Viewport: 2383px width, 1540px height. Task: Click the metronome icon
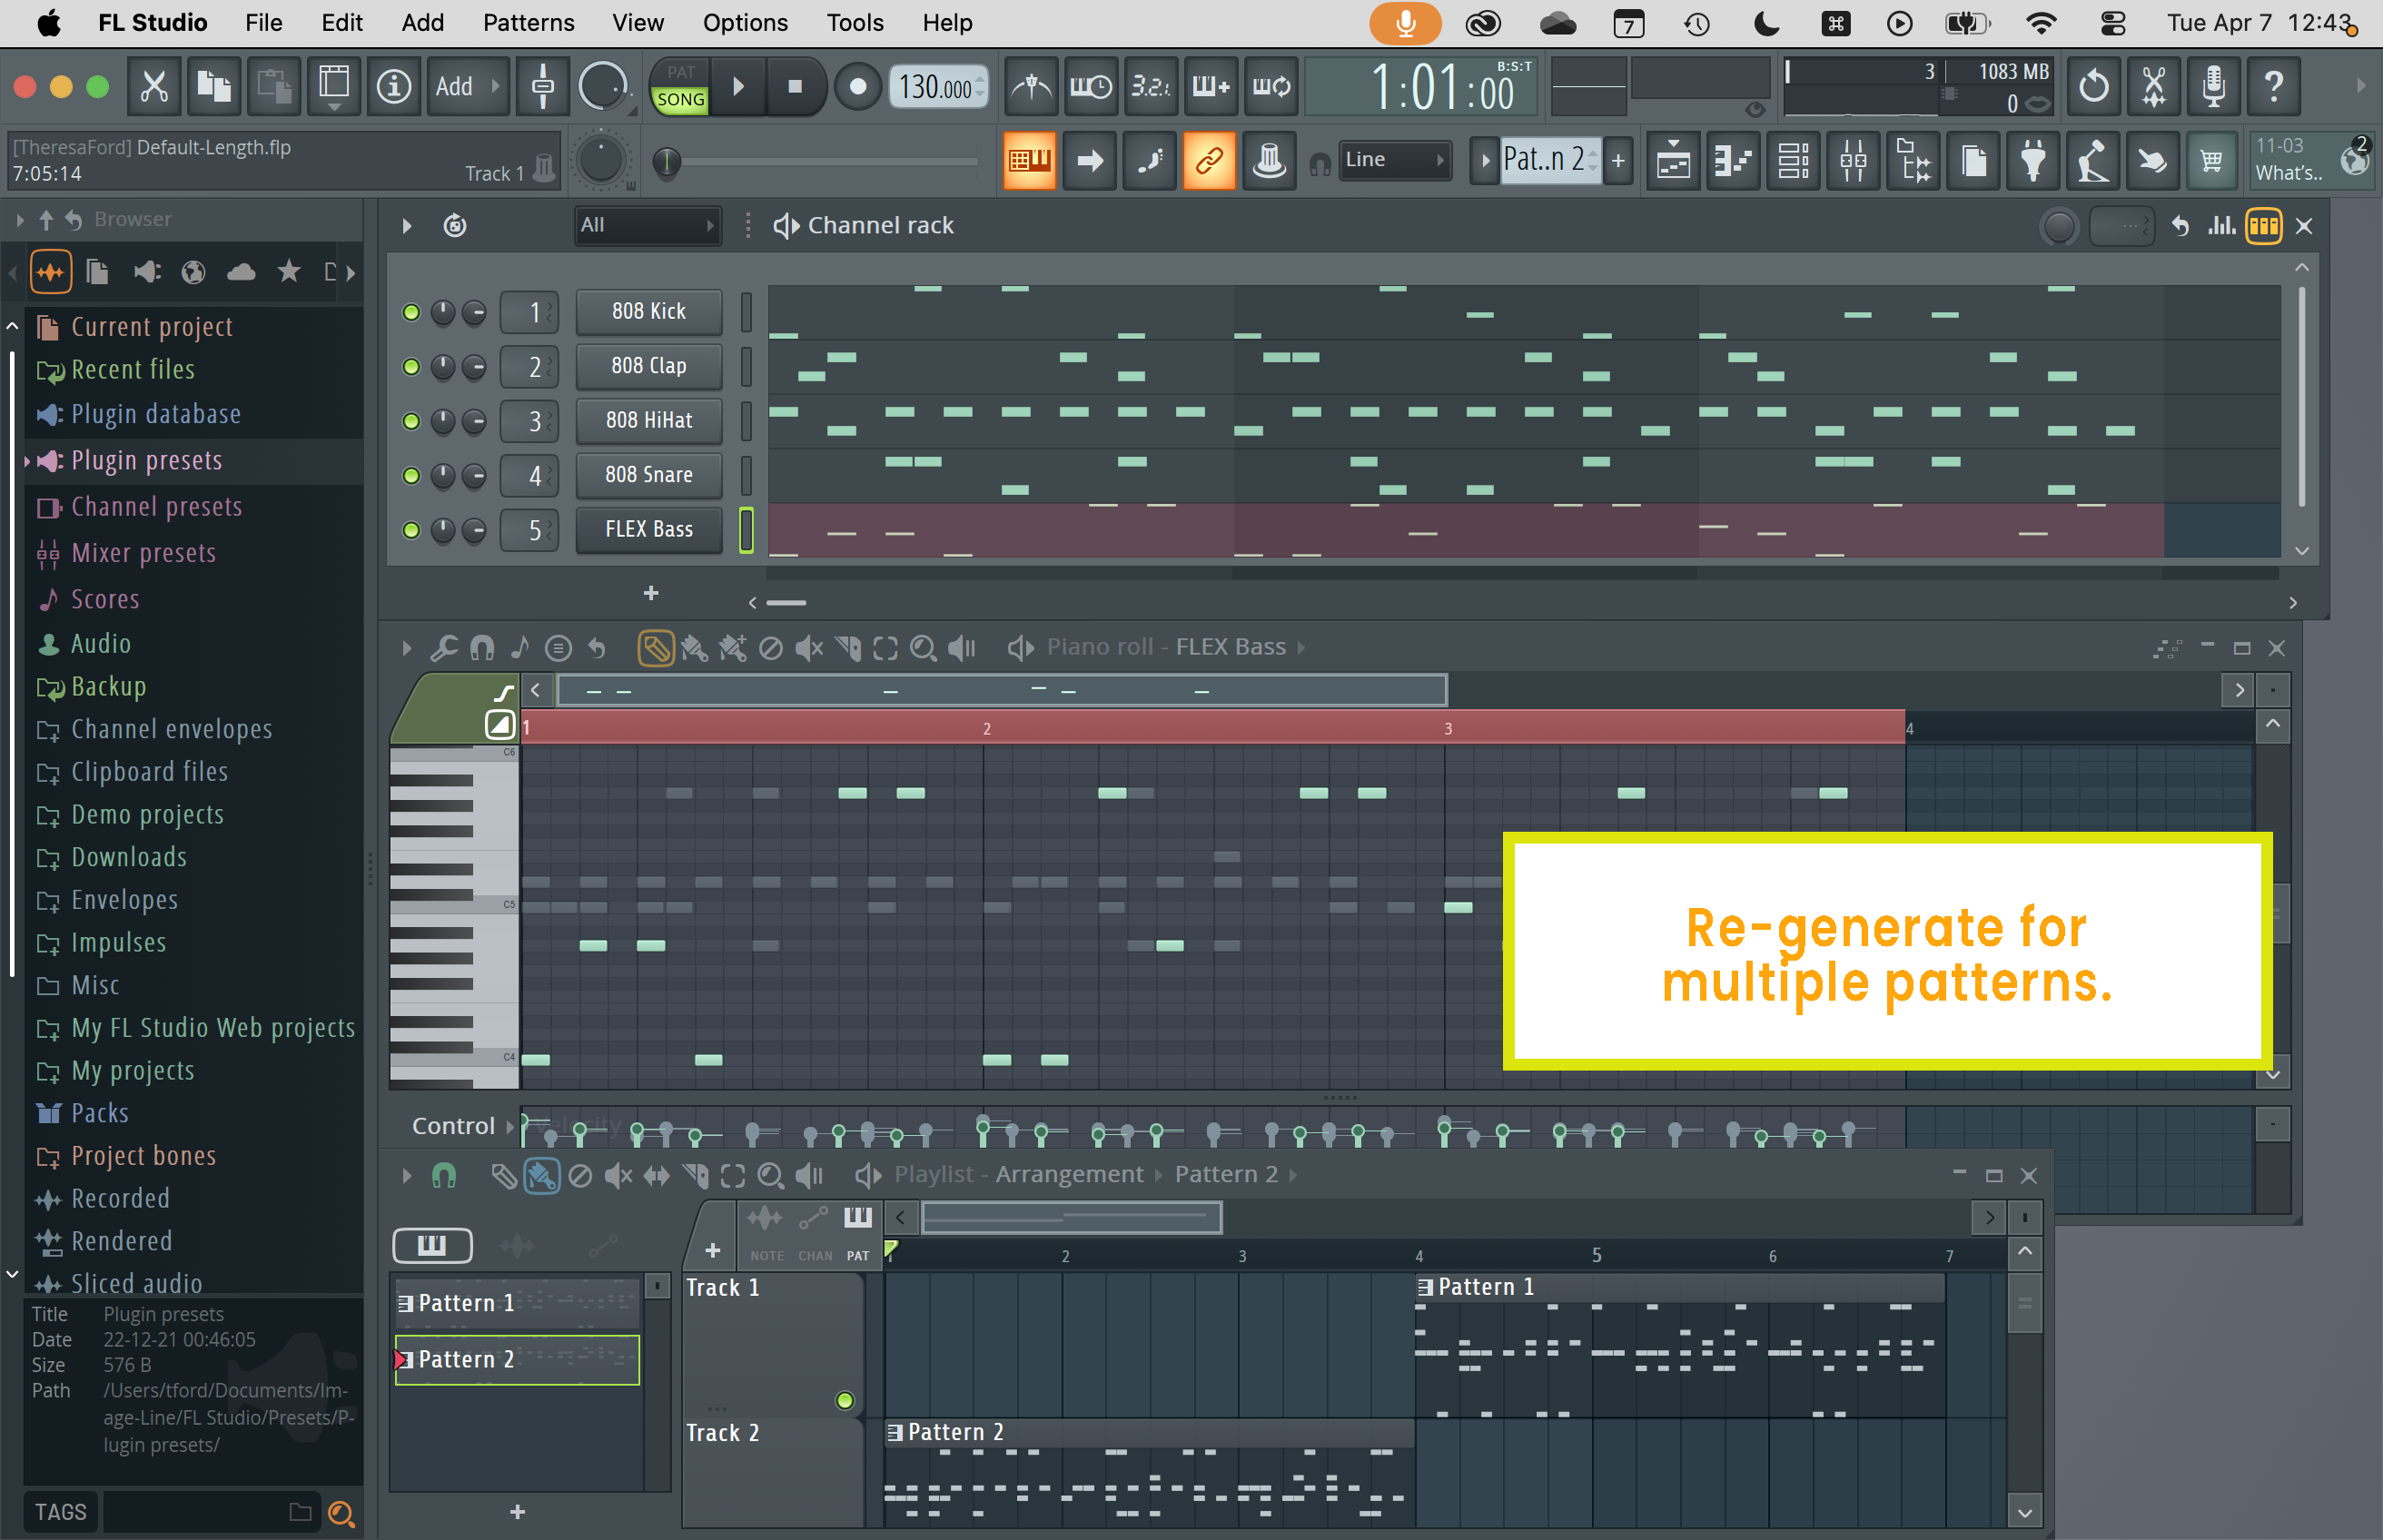pyautogui.click(x=1031, y=87)
